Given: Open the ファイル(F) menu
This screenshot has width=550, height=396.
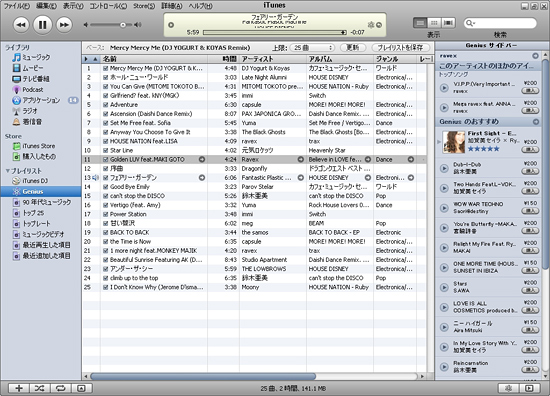Looking at the screenshot, I should (x=17, y=6).
